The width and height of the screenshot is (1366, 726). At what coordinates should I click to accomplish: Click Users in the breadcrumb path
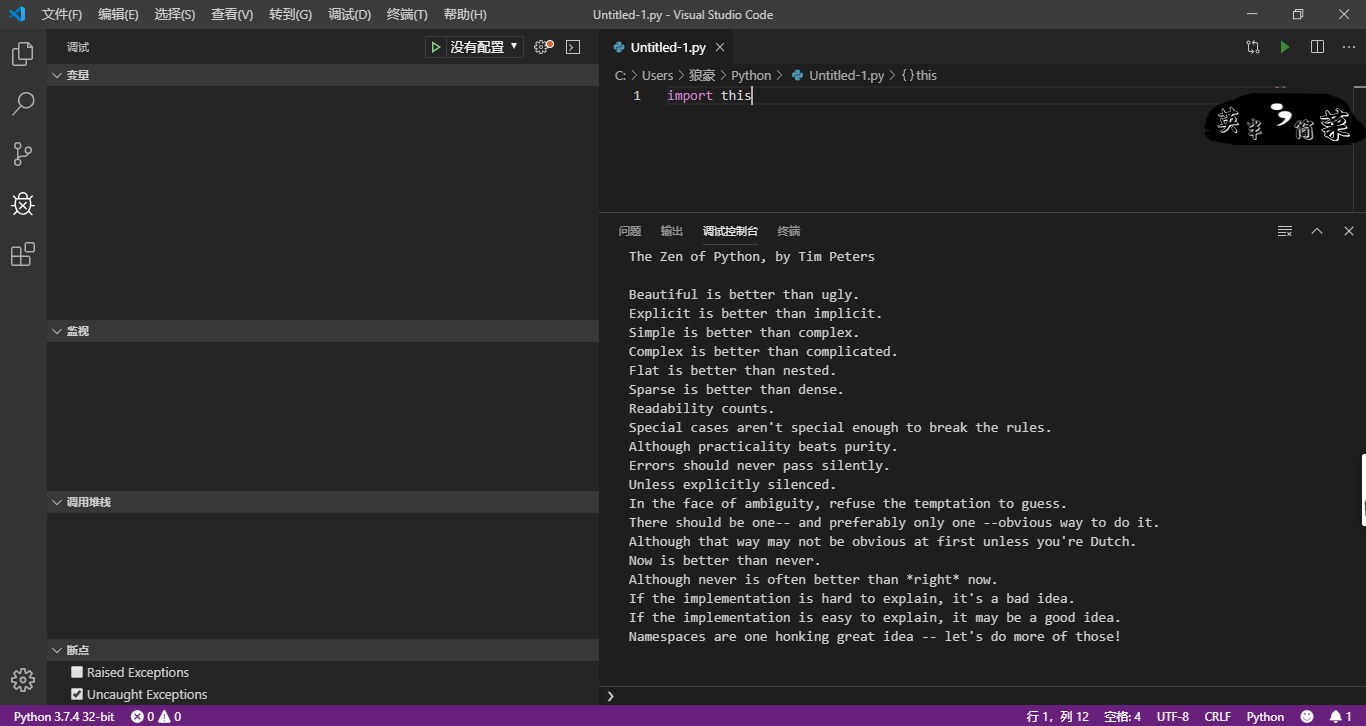pos(657,75)
